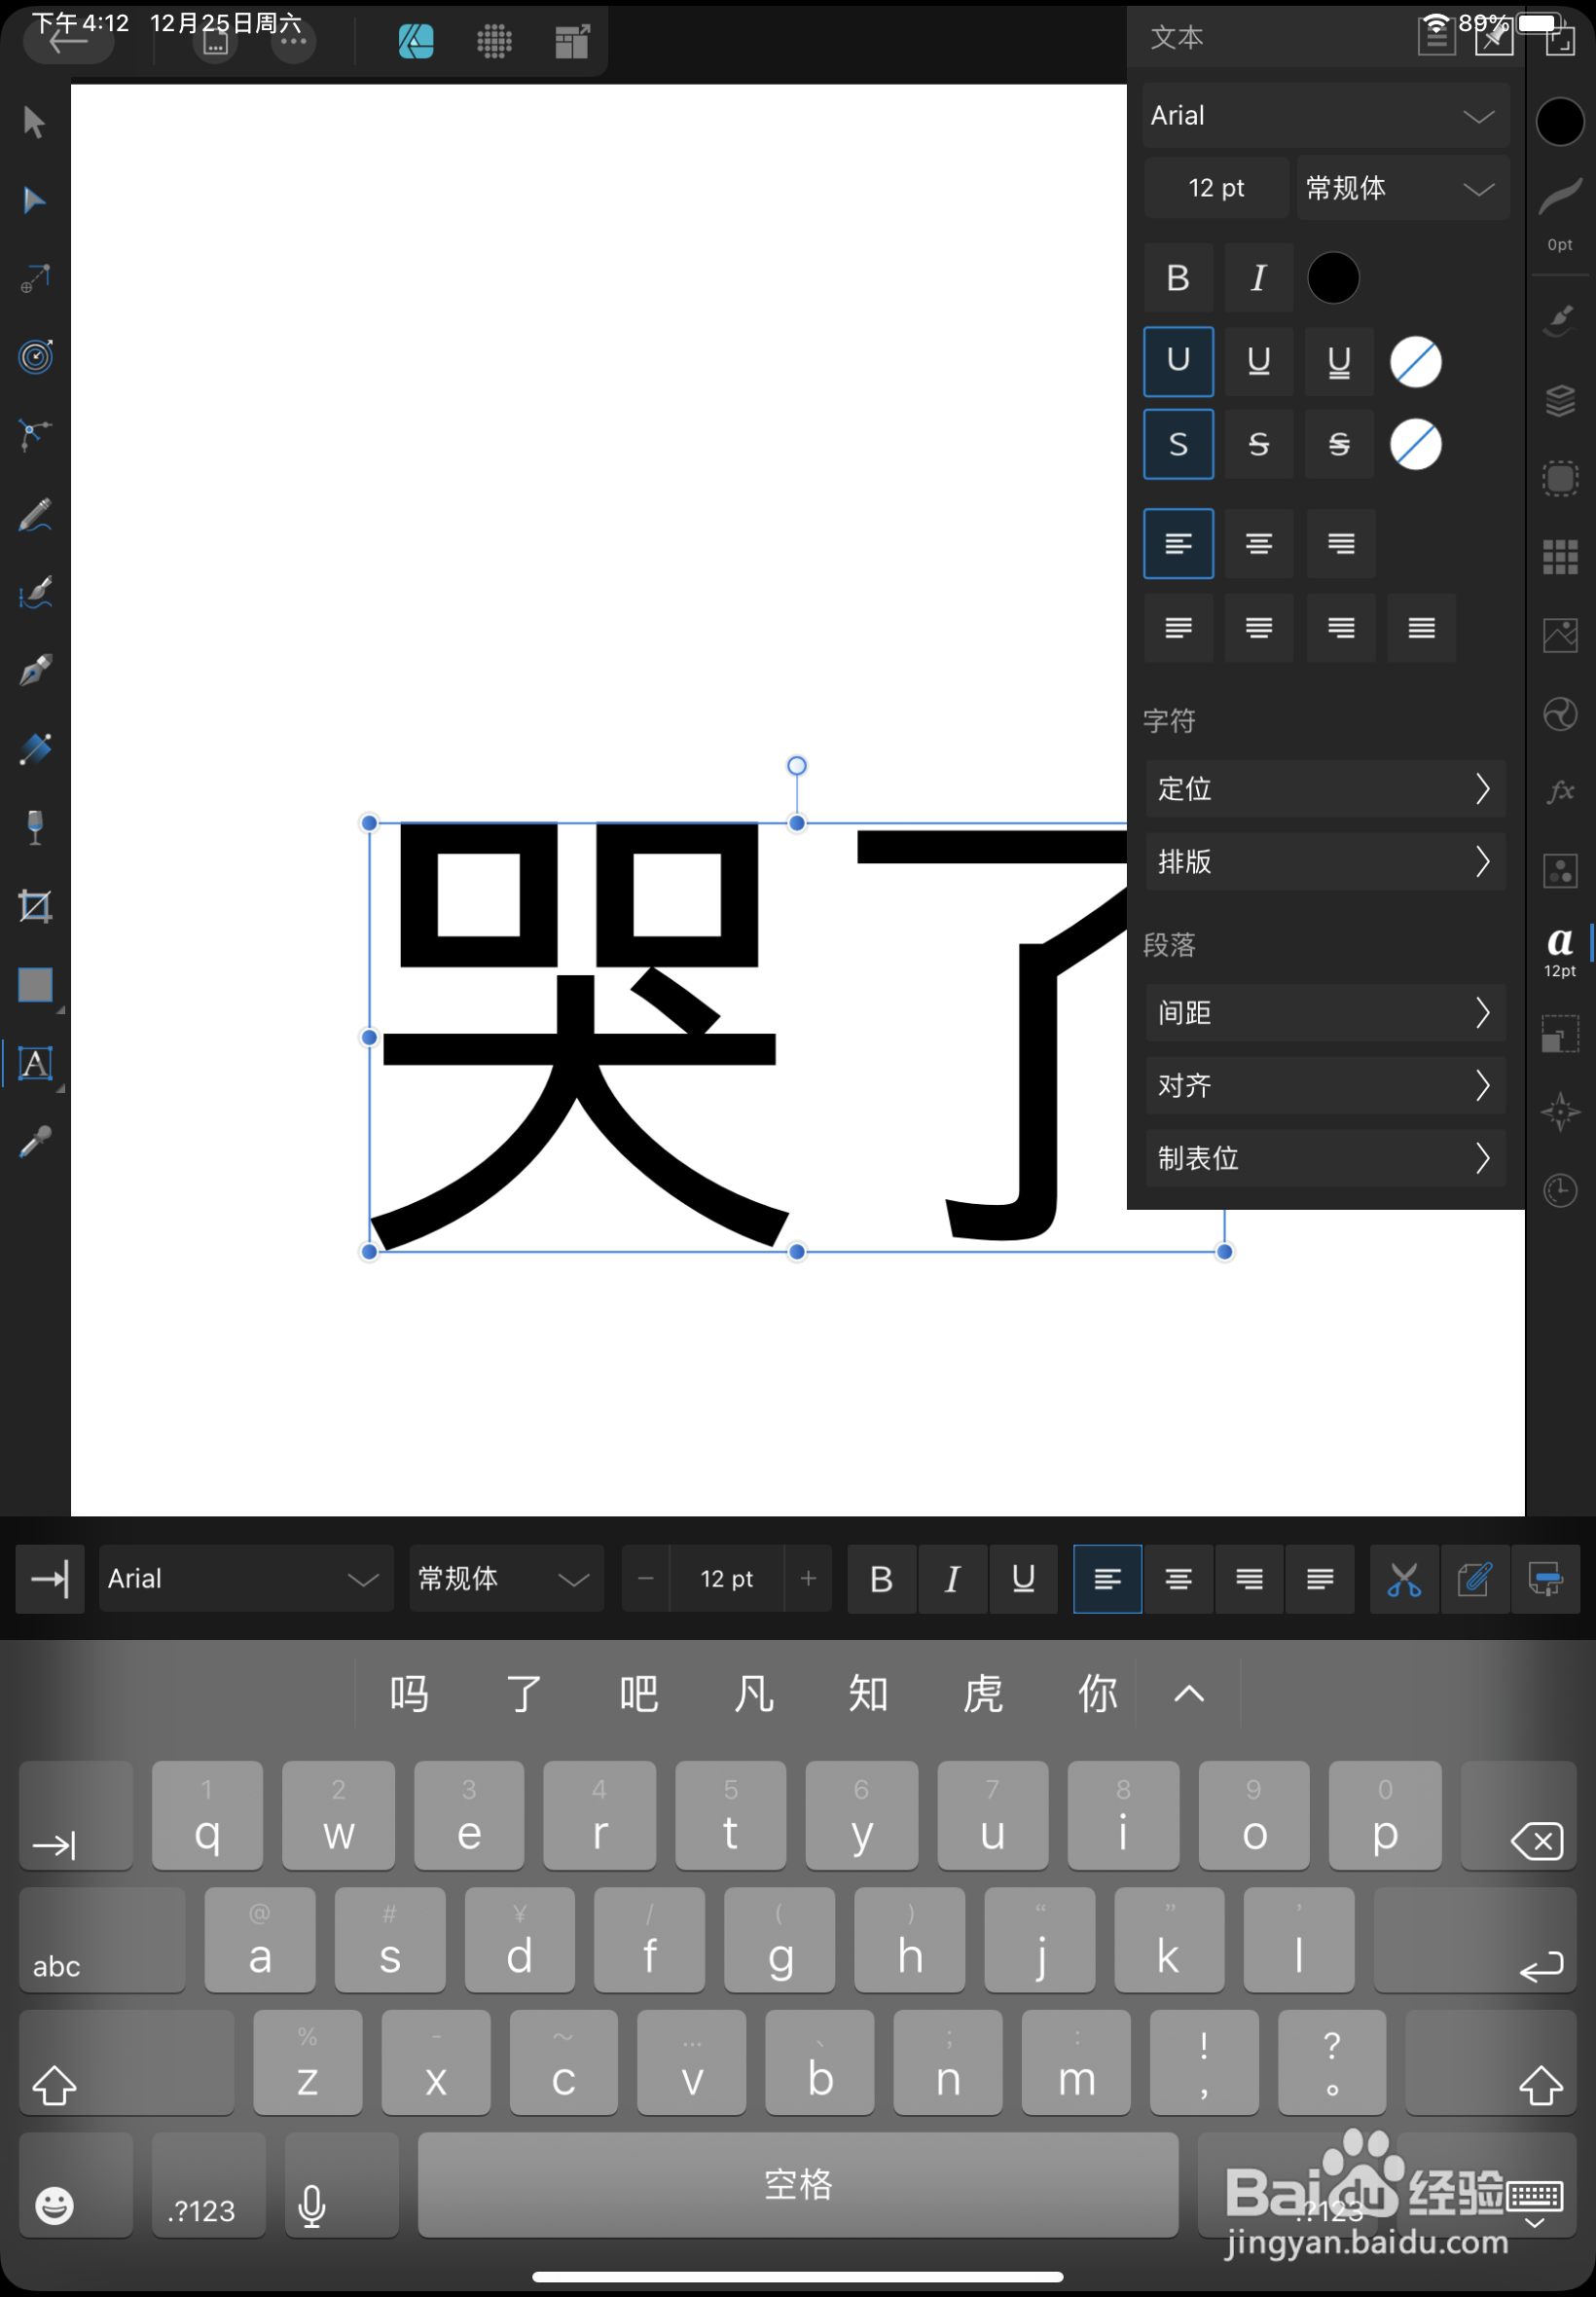Open the black text fill color swatch

1333,278
